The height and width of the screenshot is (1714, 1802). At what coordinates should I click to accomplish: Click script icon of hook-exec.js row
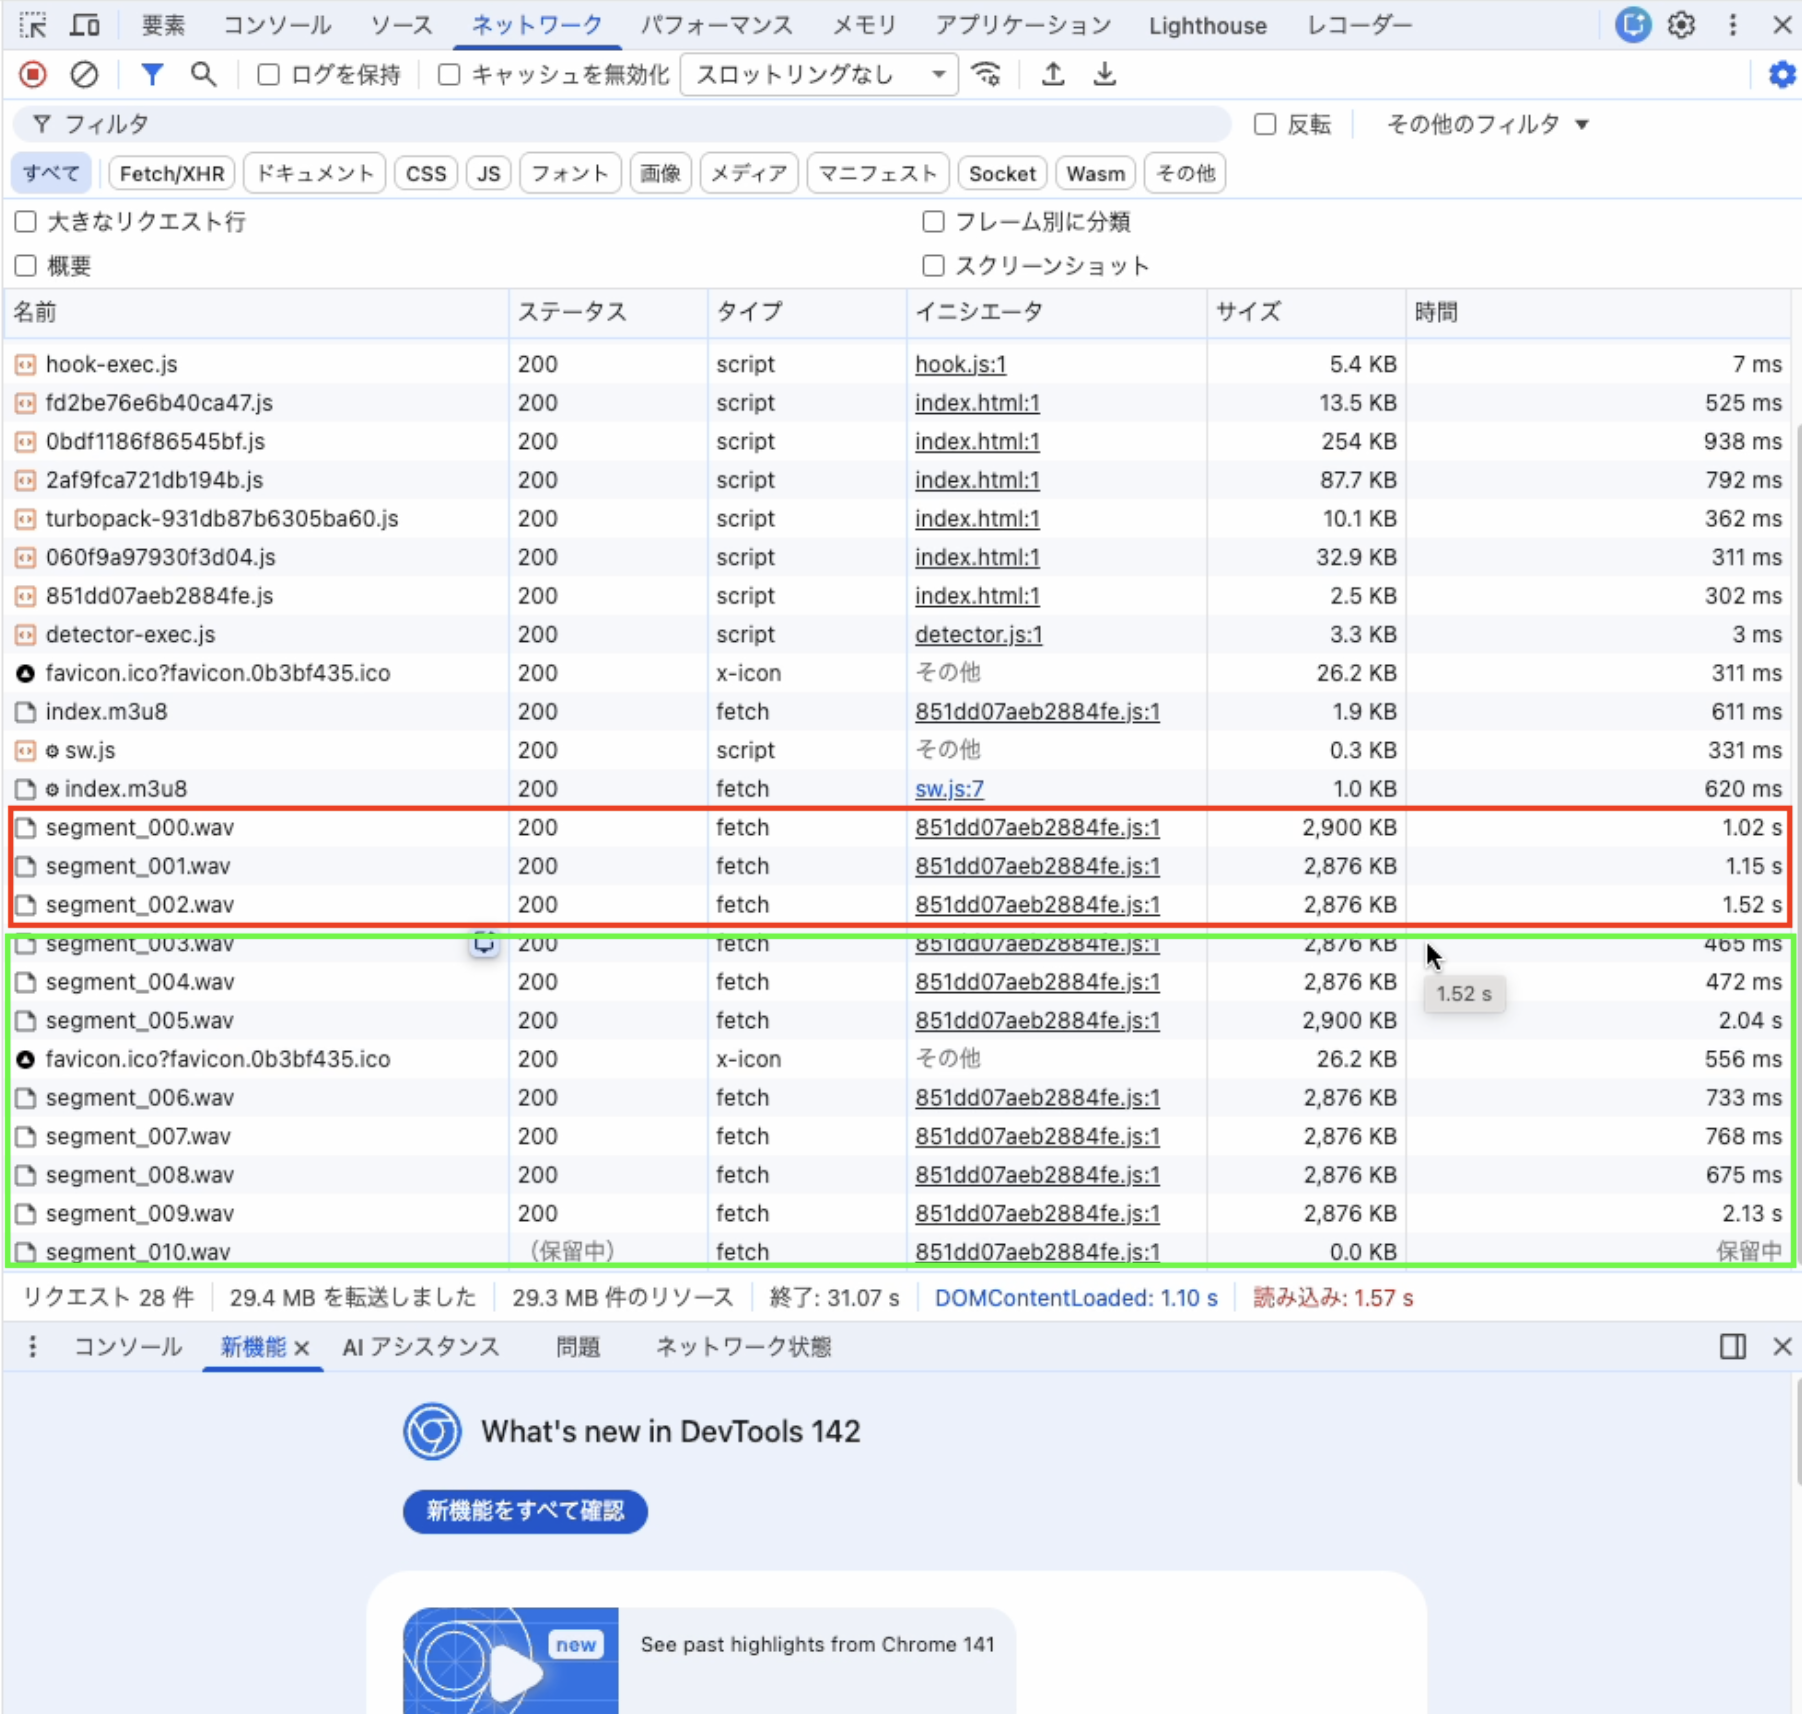26,365
